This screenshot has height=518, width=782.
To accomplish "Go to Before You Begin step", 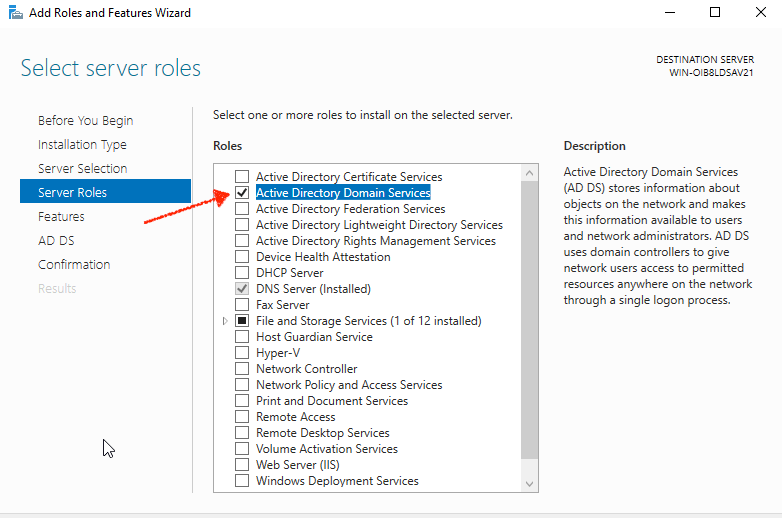I will coord(85,121).
